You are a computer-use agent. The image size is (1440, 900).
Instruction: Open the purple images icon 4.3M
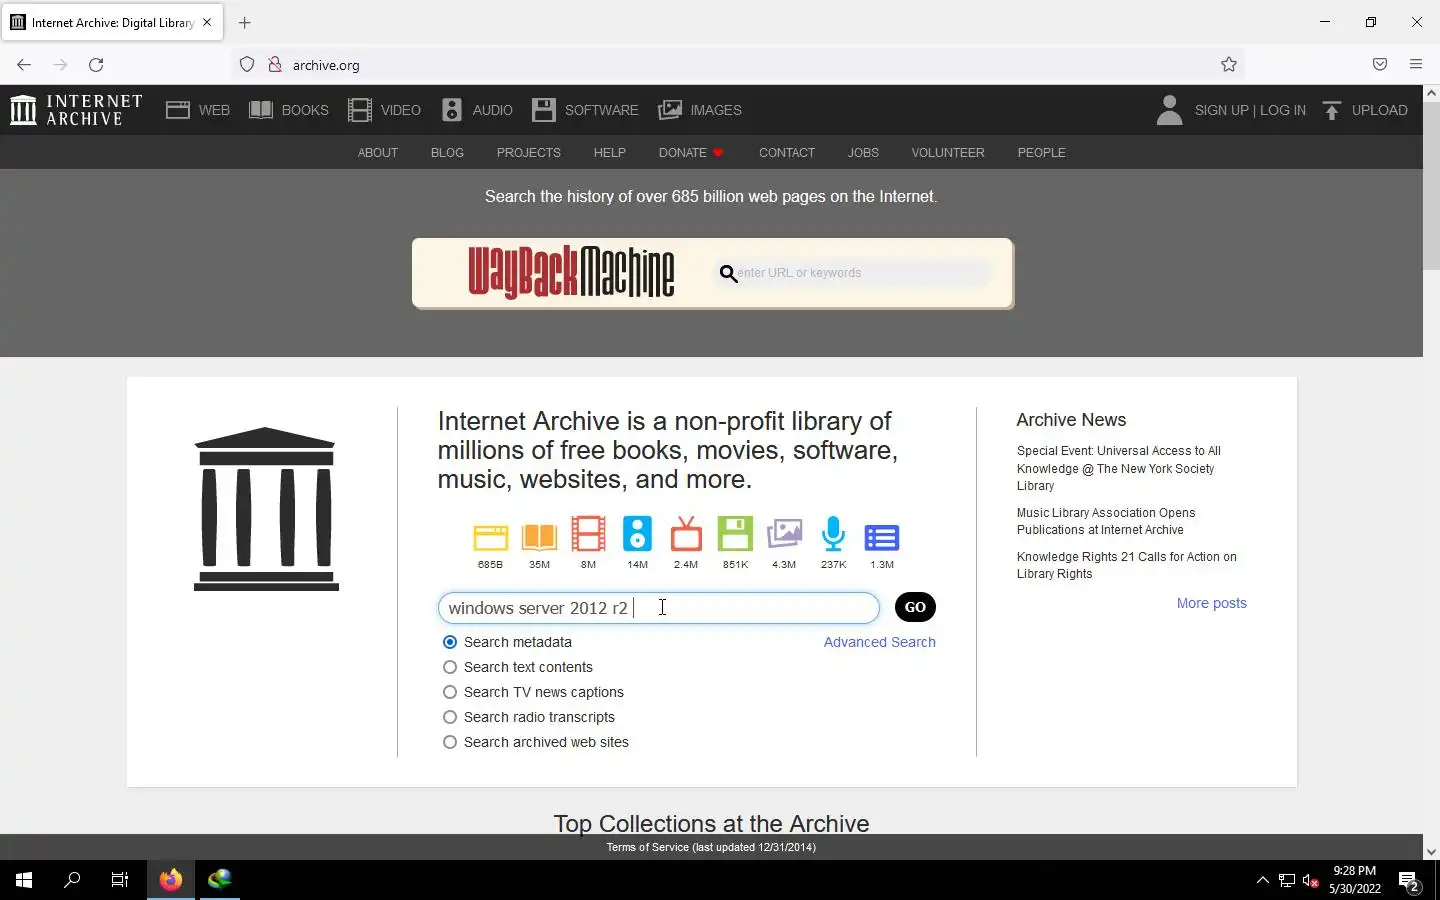(x=784, y=534)
